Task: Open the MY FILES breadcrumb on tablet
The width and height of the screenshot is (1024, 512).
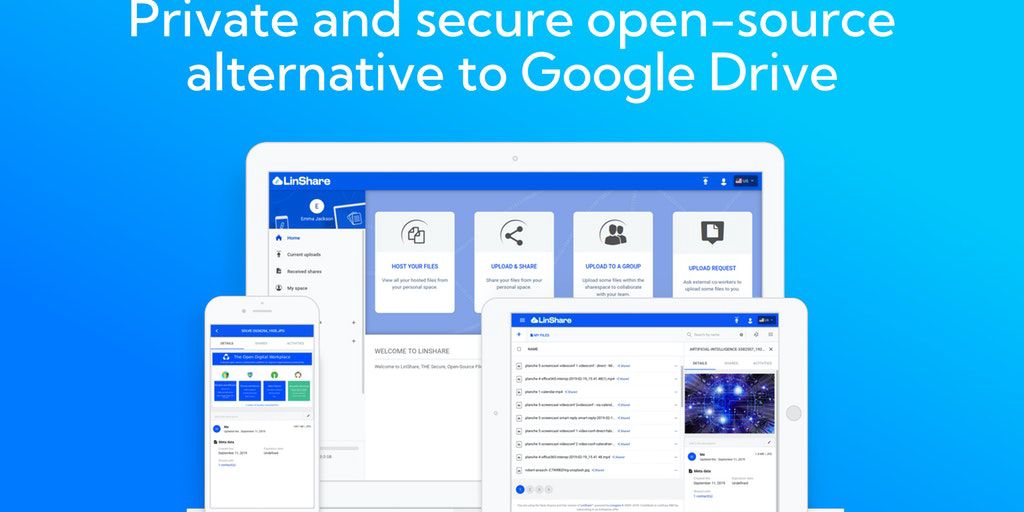Action: coord(539,335)
